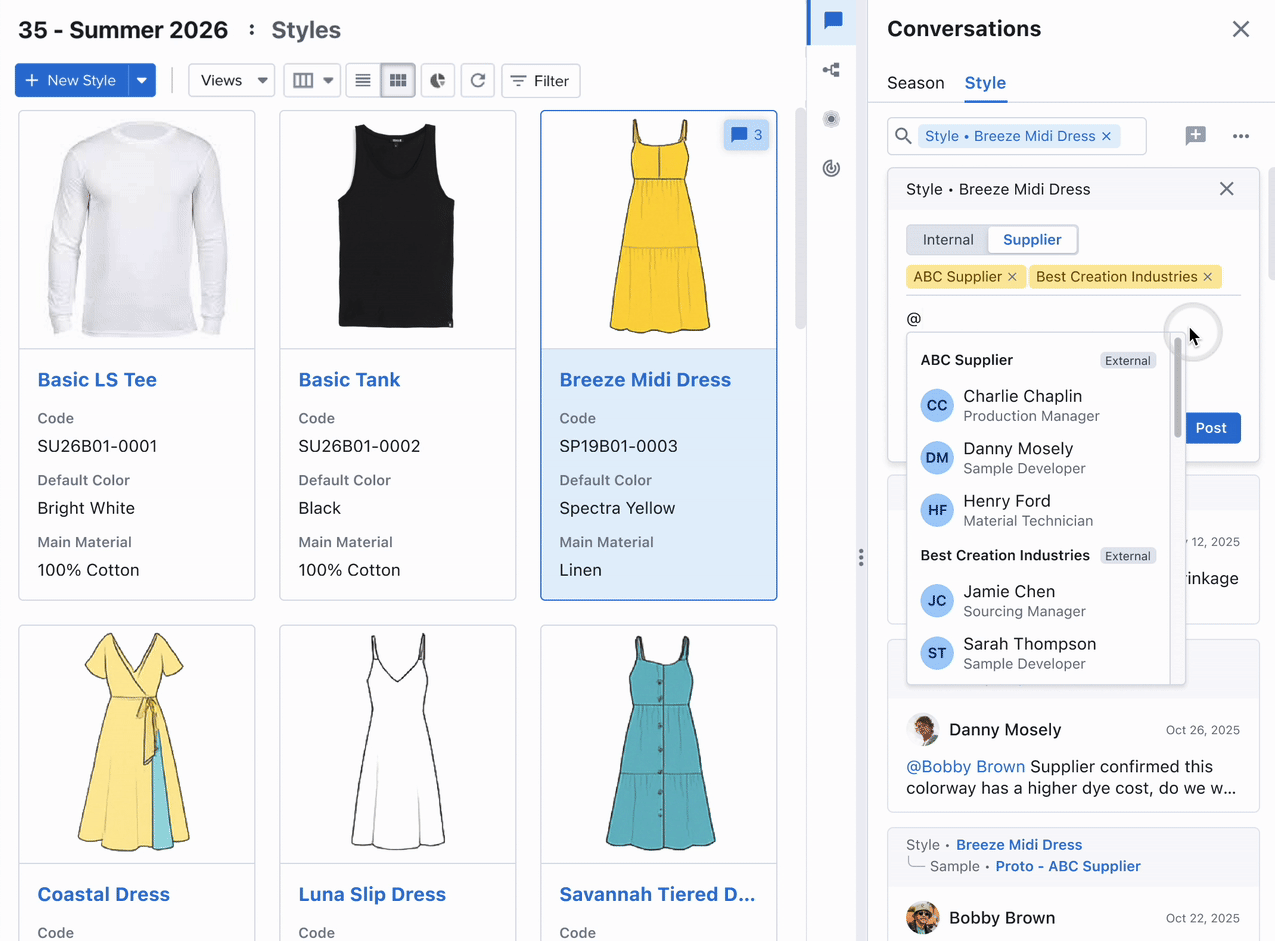Click the mention dropdown scrollbar
The image size is (1275, 941).
tap(1178, 388)
